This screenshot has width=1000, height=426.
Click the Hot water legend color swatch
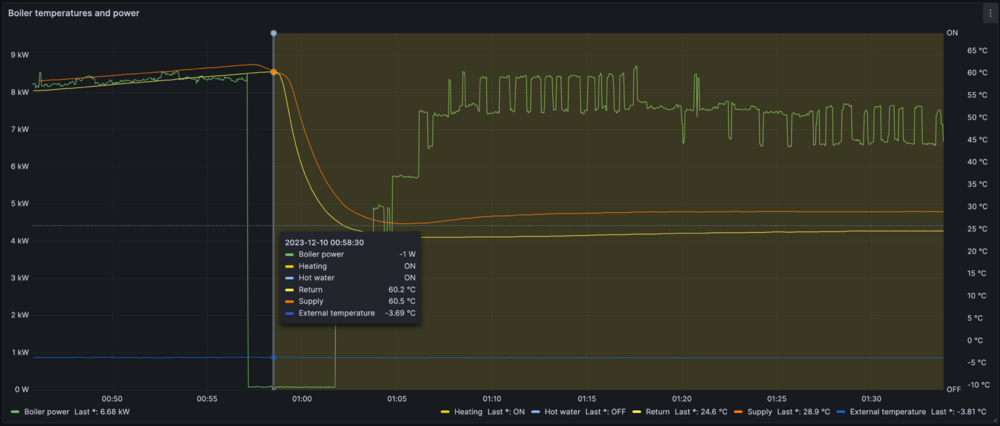538,411
